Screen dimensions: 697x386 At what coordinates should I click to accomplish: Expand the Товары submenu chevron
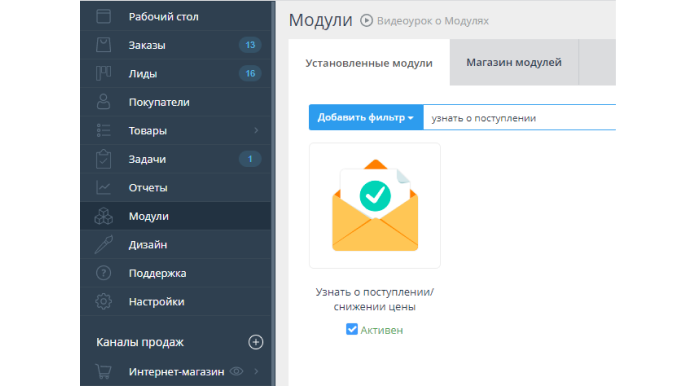pyautogui.click(x=256, y=130)
